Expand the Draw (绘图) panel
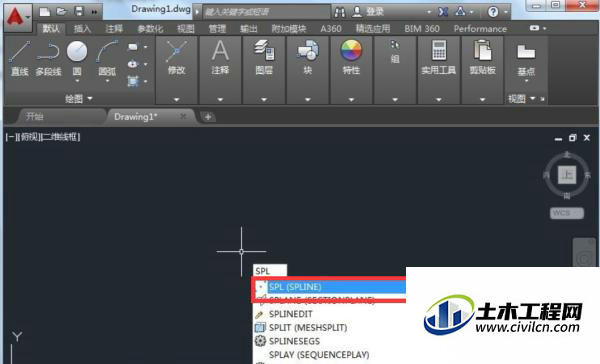This screenshot has height=364, width=600. pyautogui.click(x=78, y=99)
